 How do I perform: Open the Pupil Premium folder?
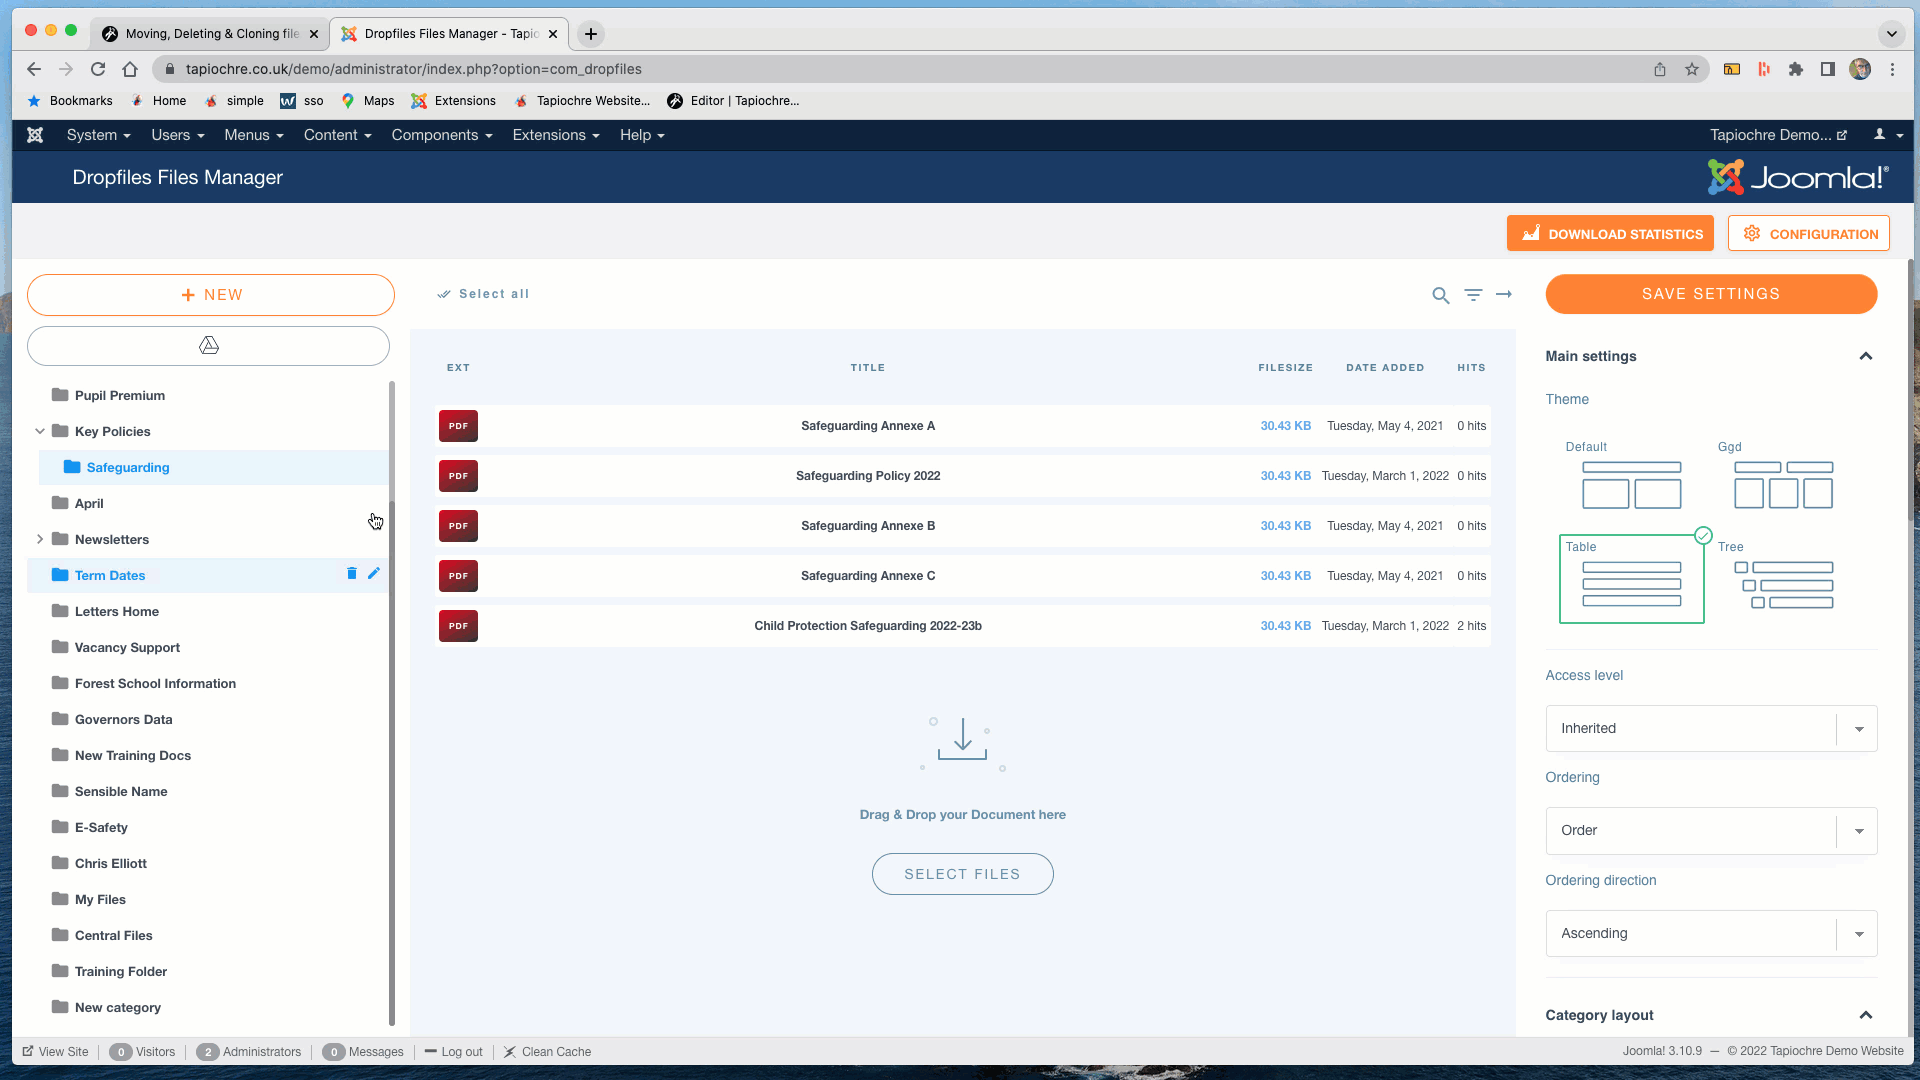point(120,396)
